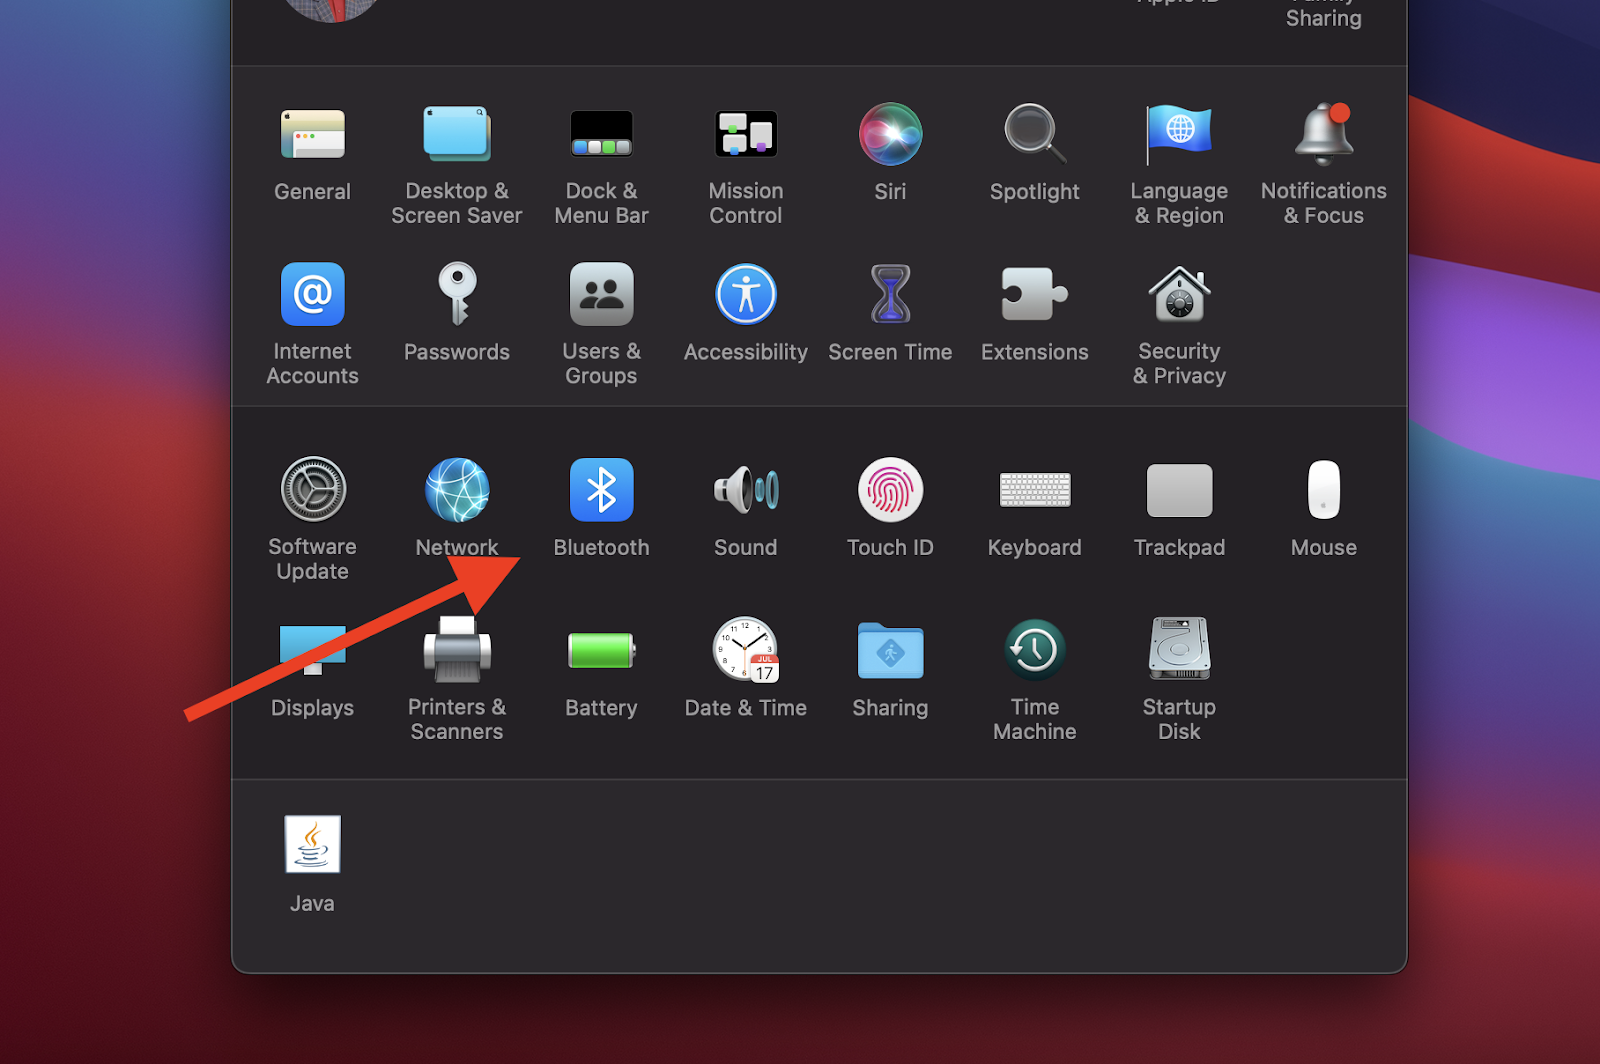Open Internet Accounts pane
This screenshot has height=1064, width=1600.
pos(313,294)
